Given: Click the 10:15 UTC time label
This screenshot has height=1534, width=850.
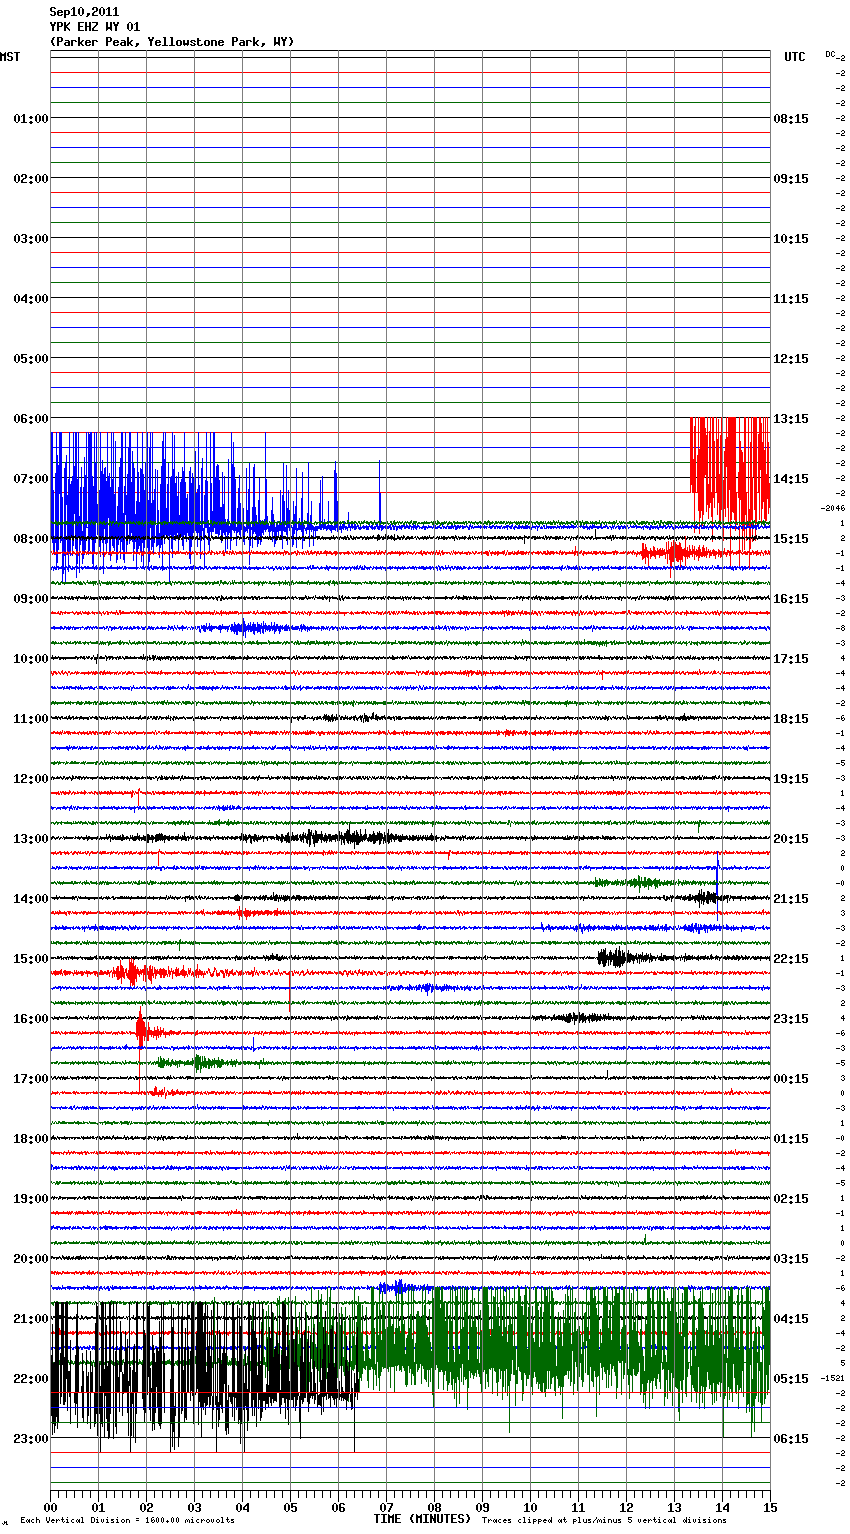Looking at the screenshot, I should click(x=791, y=239).
